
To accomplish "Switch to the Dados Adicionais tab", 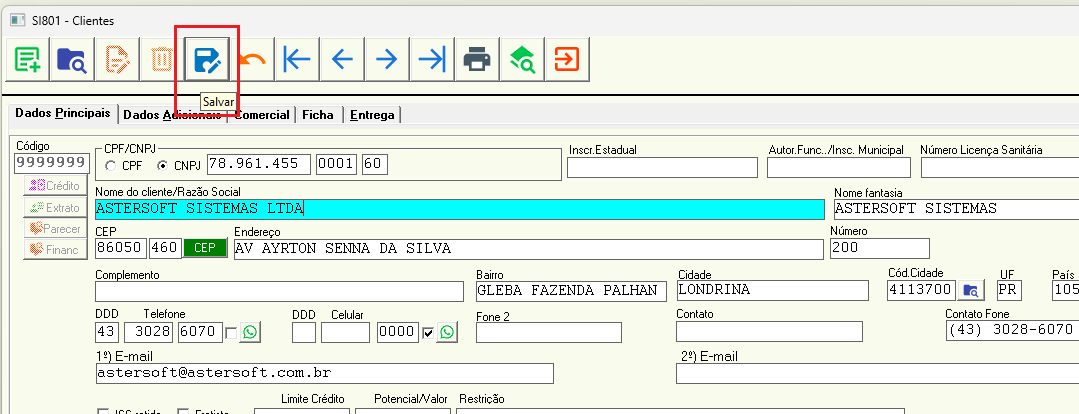I will tap(173, 115).
